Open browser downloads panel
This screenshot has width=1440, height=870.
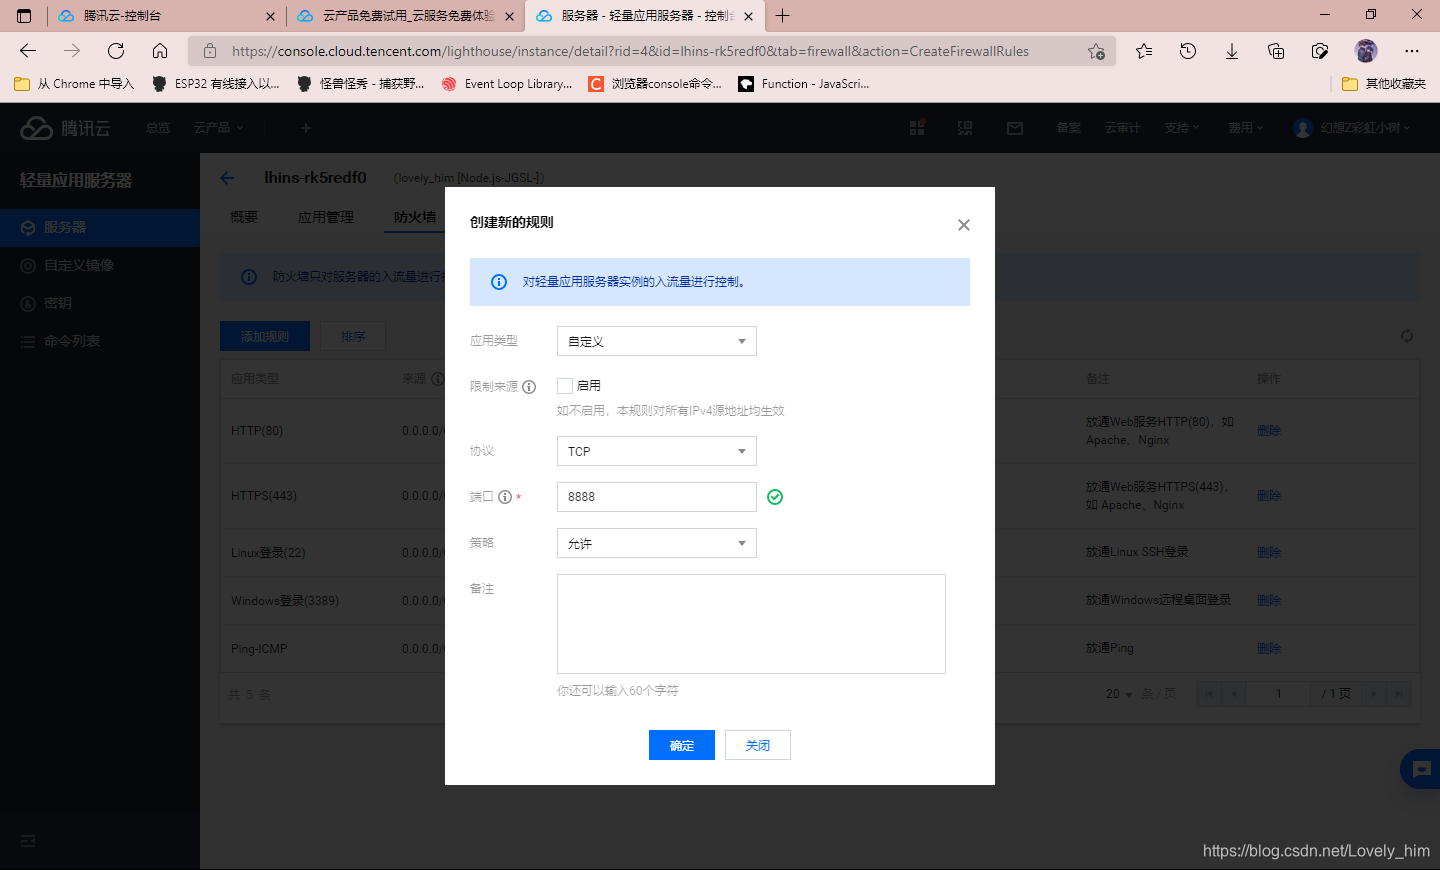[1232, 51]
